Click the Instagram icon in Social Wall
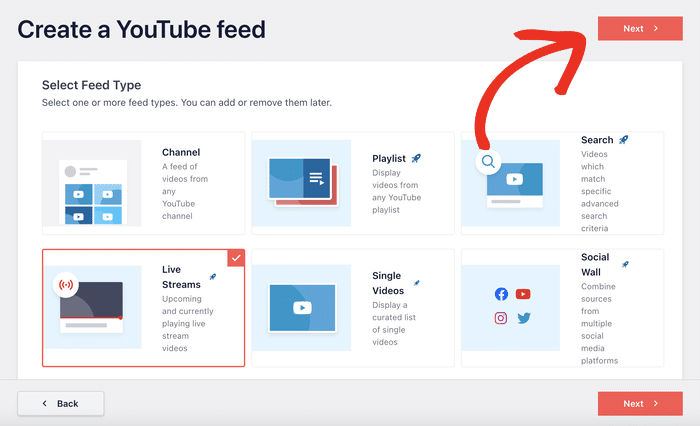The width and height of the screenshot is (700, 426). [501, 318]
